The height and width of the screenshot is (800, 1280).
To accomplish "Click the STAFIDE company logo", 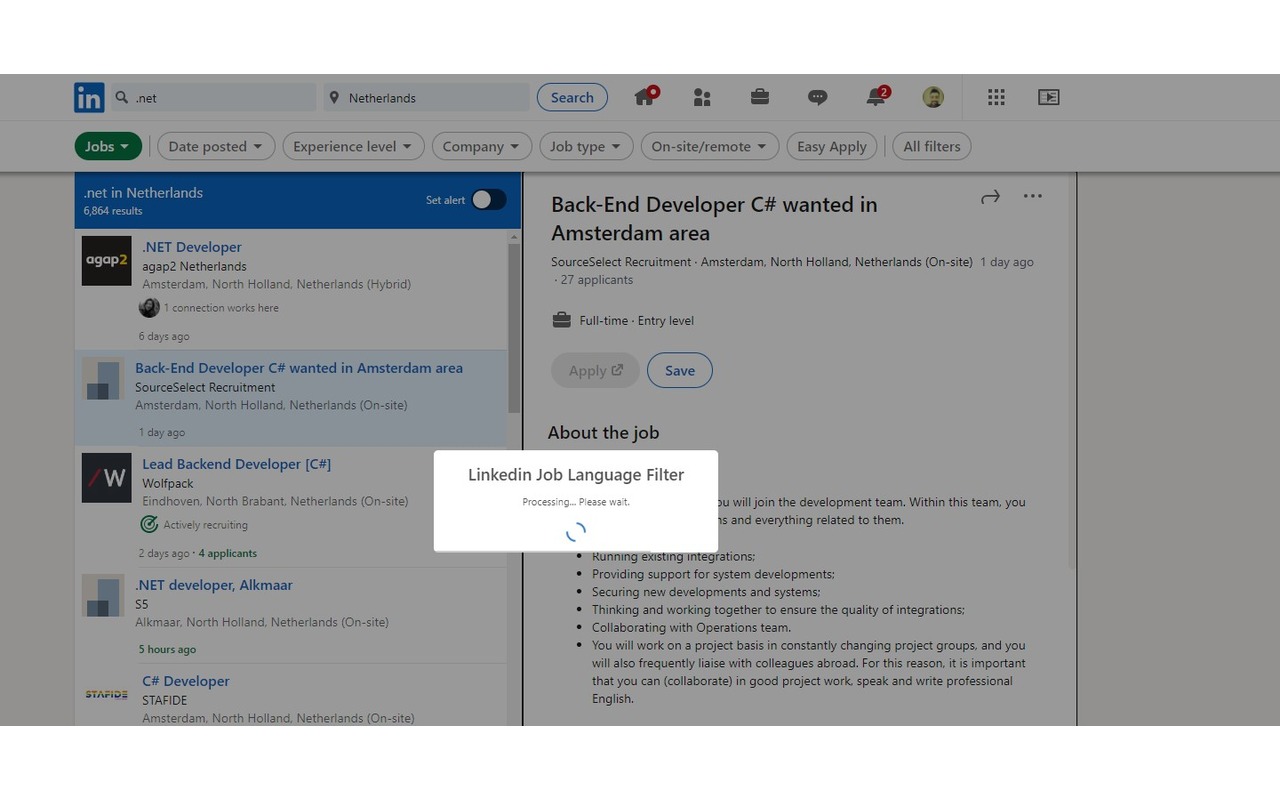I will (107, 694).
